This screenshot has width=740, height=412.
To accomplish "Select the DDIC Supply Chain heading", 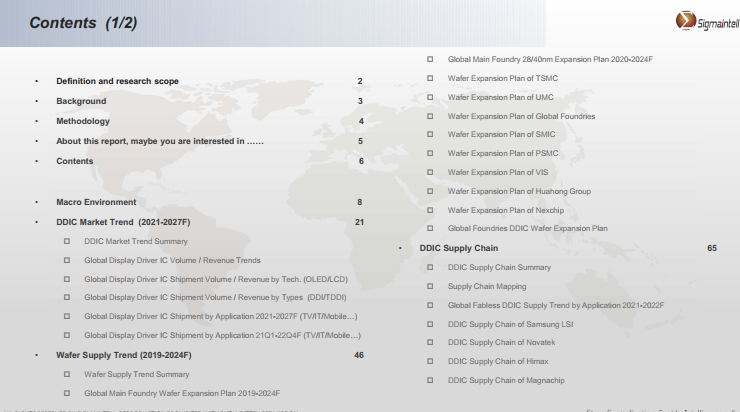I will pos(458,248).
